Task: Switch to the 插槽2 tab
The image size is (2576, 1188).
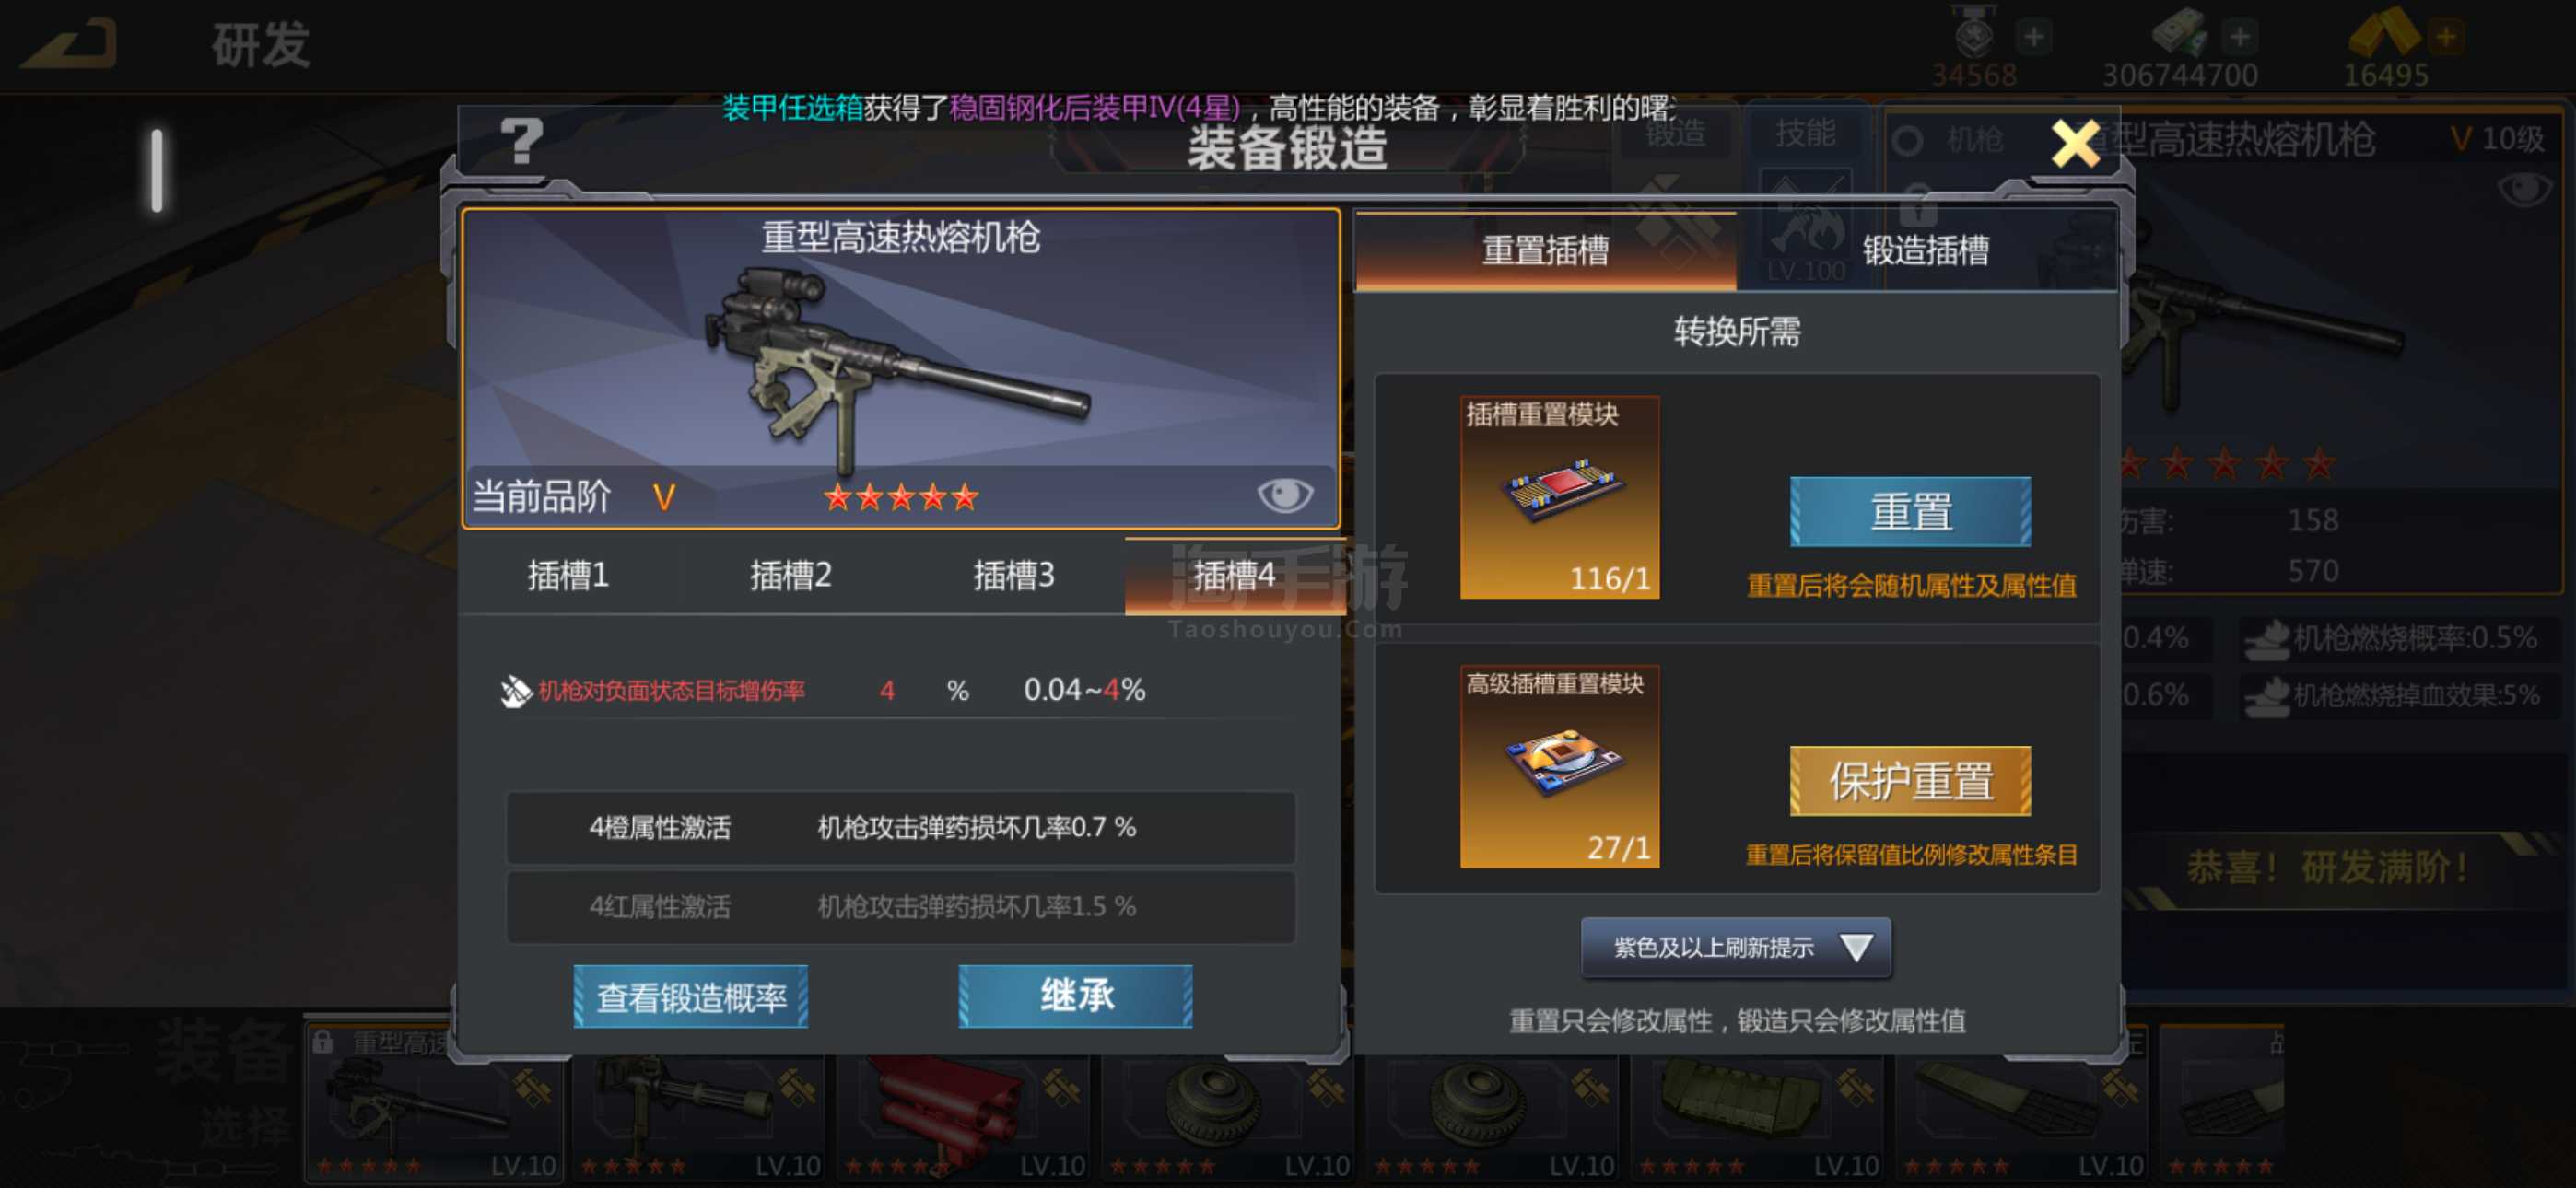Action: point(791,575)
